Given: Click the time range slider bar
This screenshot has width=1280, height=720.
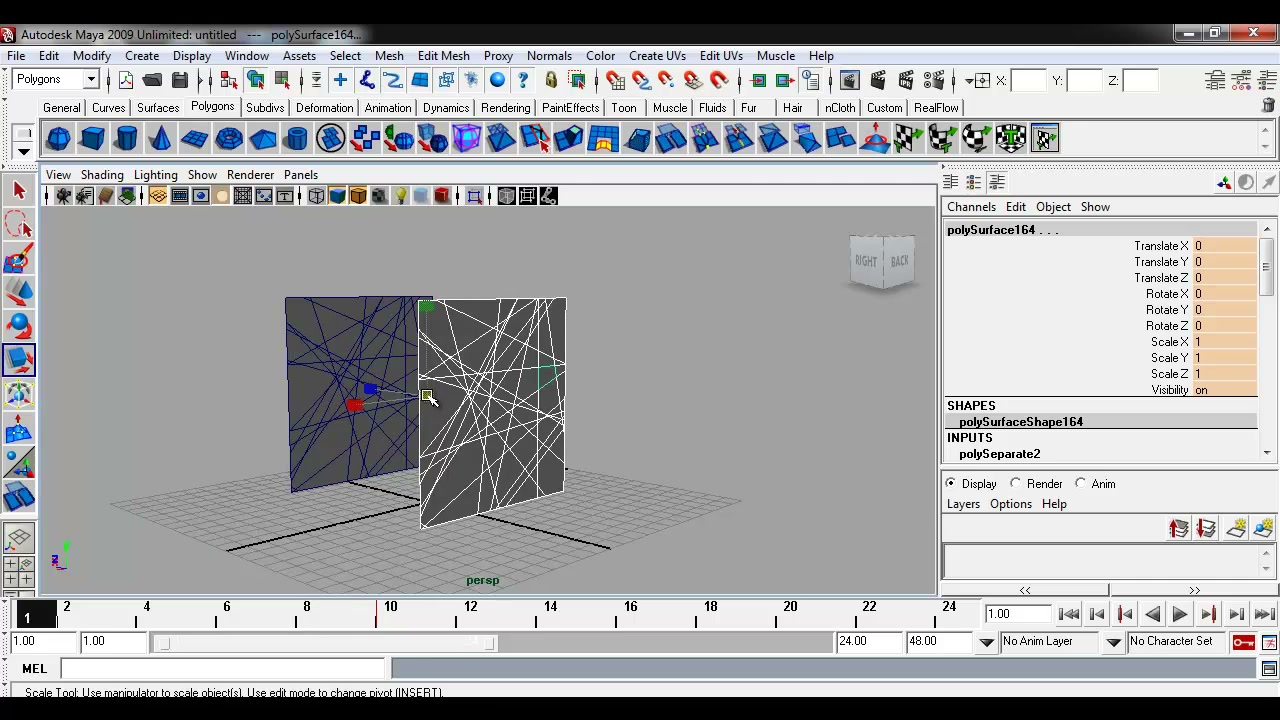Looking at the screenshot, I should tap(326, 643).
